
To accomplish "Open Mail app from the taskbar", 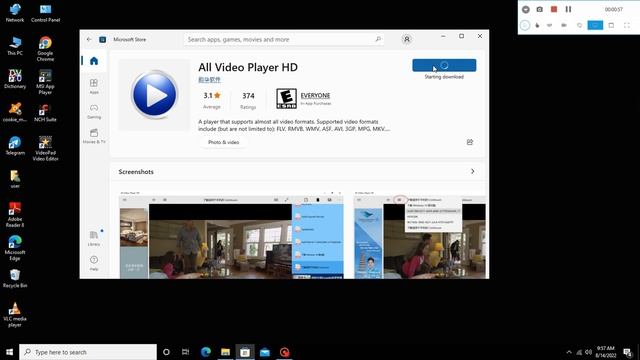I will point(265,352).
